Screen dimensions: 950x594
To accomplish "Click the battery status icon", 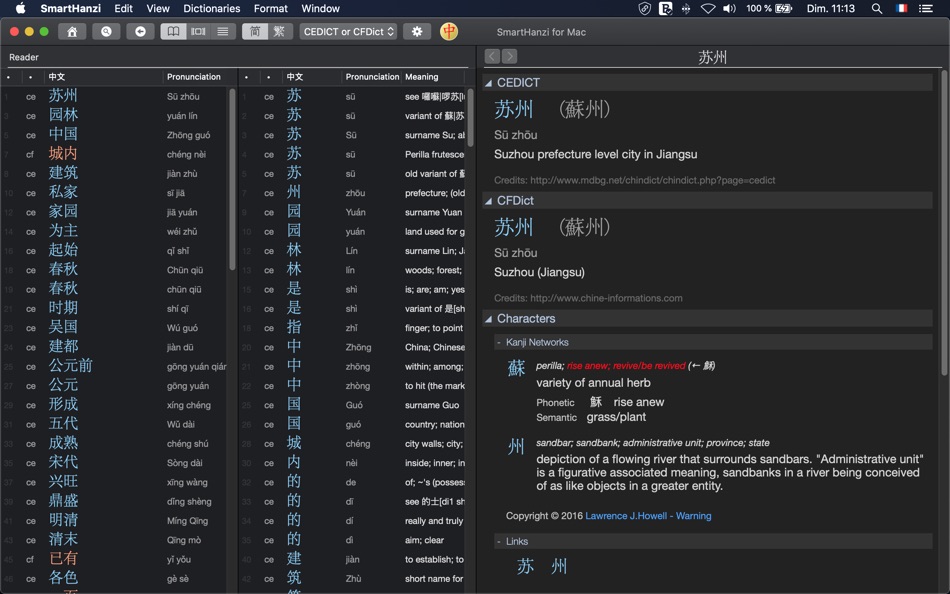I will coord(784,8).
